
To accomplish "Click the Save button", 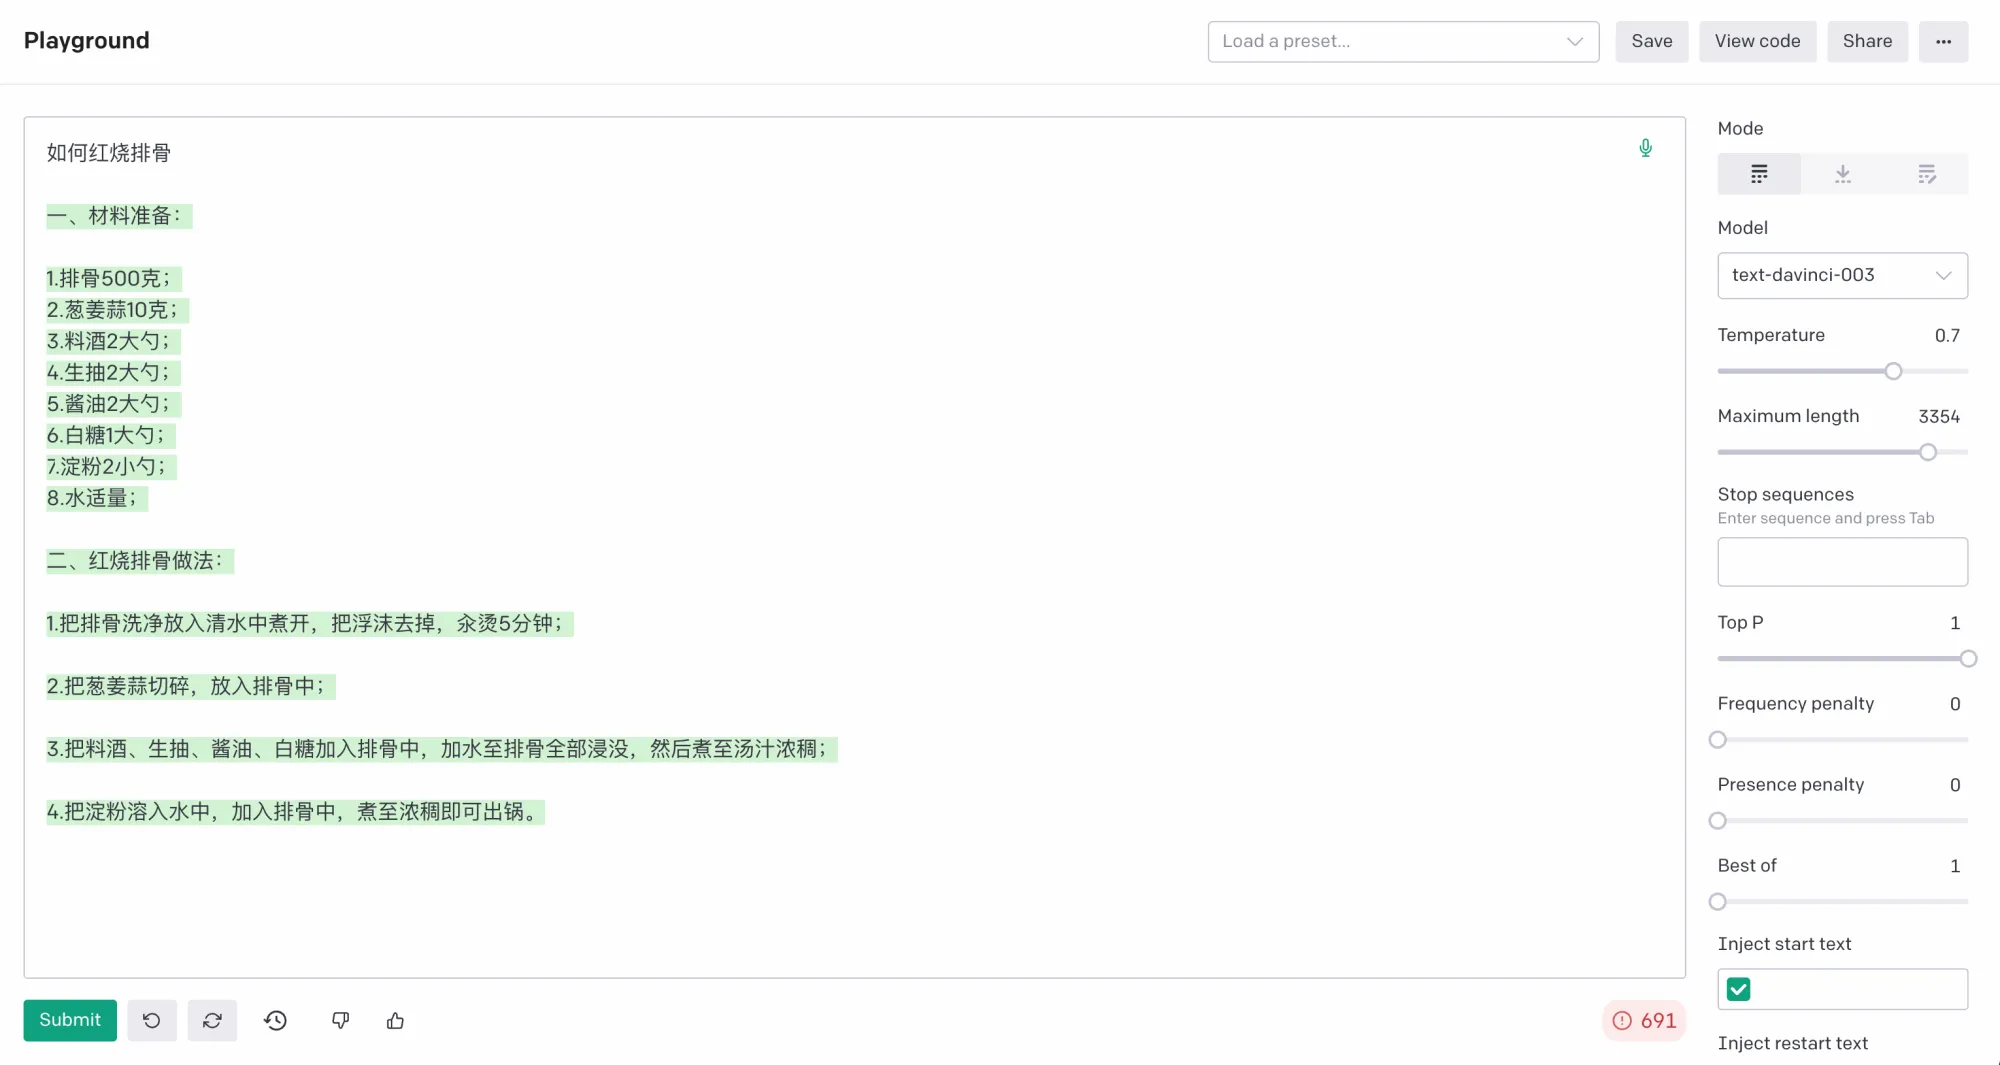I will (x=1651, y=42).
